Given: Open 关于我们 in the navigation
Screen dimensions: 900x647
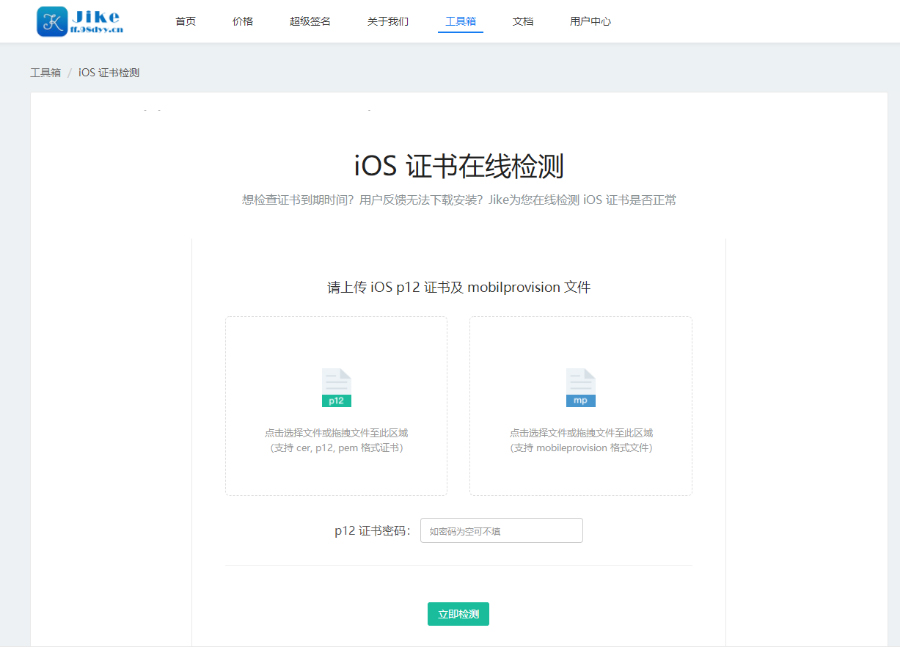Looking at the screenshot, I should tap(388, 22).
